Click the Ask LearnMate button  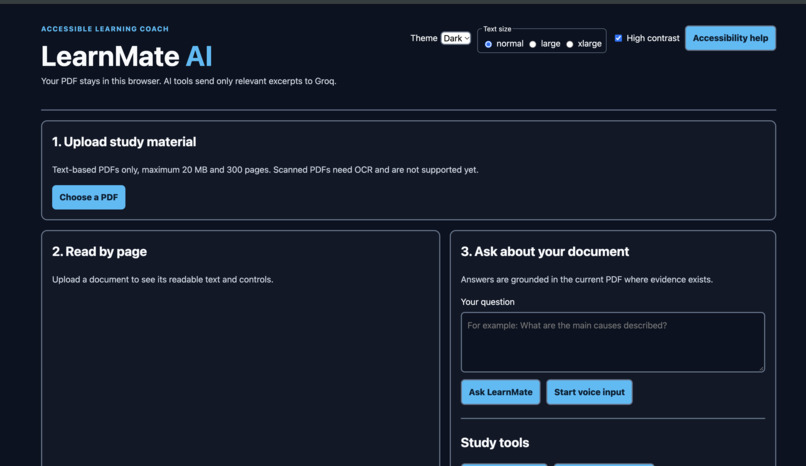[x=500, y=392]
